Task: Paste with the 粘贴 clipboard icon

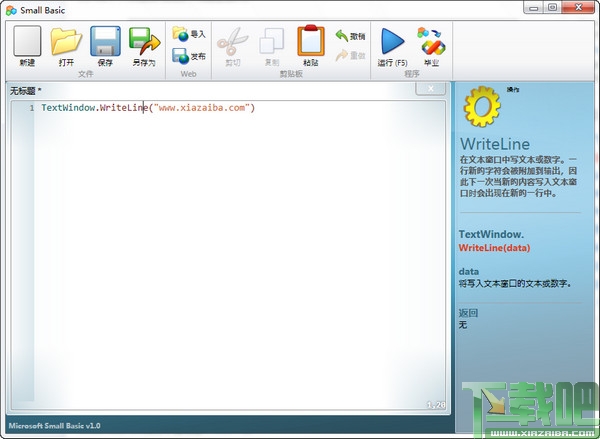Action: pos(311,41)
